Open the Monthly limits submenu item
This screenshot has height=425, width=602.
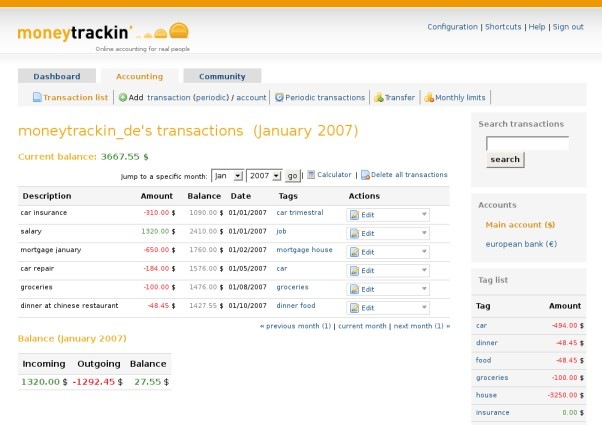point(460,98)
